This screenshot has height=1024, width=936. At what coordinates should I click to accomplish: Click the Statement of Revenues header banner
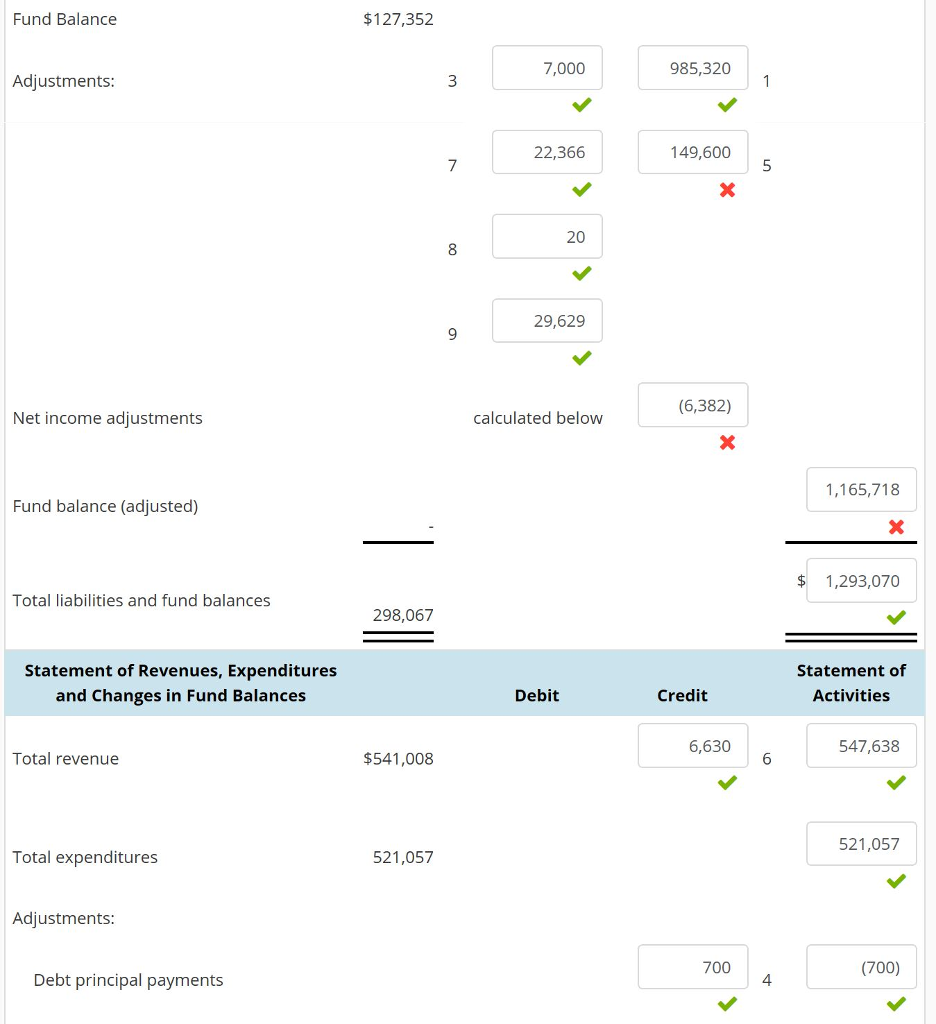pos(178,683)
